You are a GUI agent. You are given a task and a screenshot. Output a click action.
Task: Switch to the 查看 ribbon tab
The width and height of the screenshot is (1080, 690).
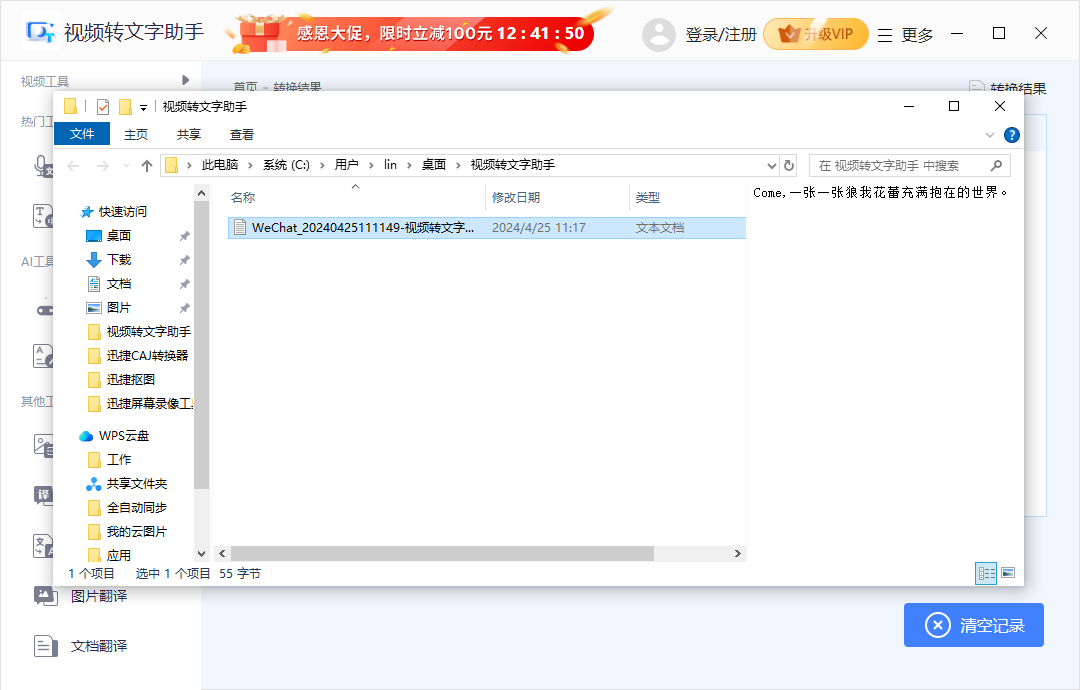point(241,133)
